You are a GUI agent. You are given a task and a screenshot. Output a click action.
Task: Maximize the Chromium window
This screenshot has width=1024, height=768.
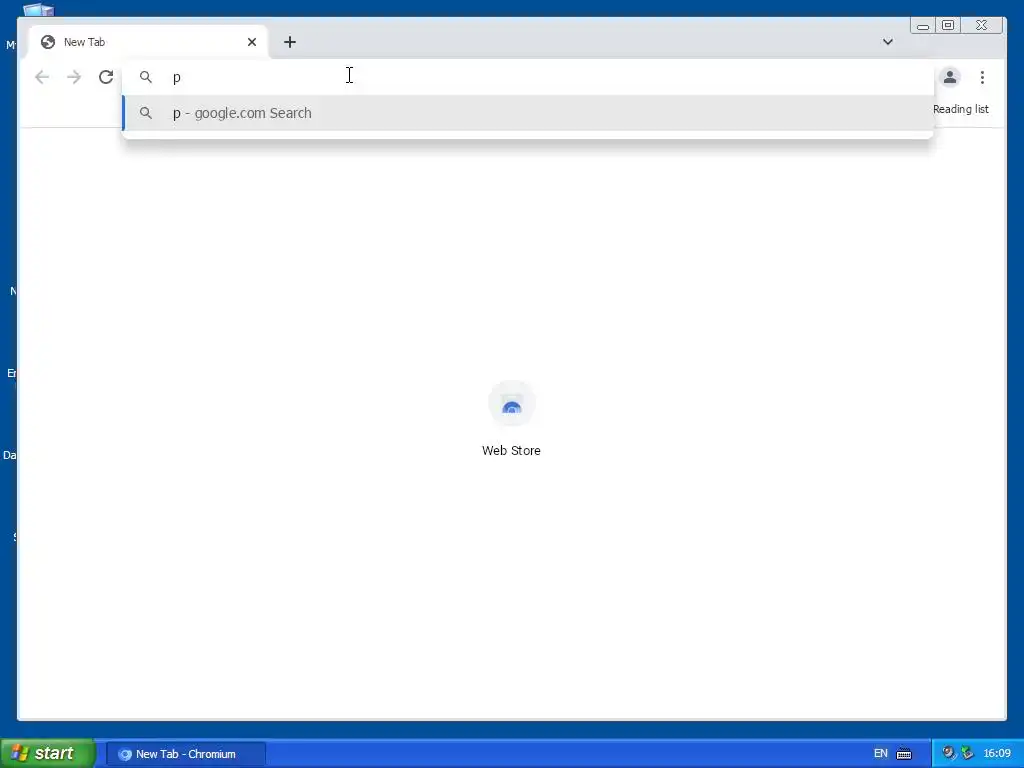click(x=948, y=25)
